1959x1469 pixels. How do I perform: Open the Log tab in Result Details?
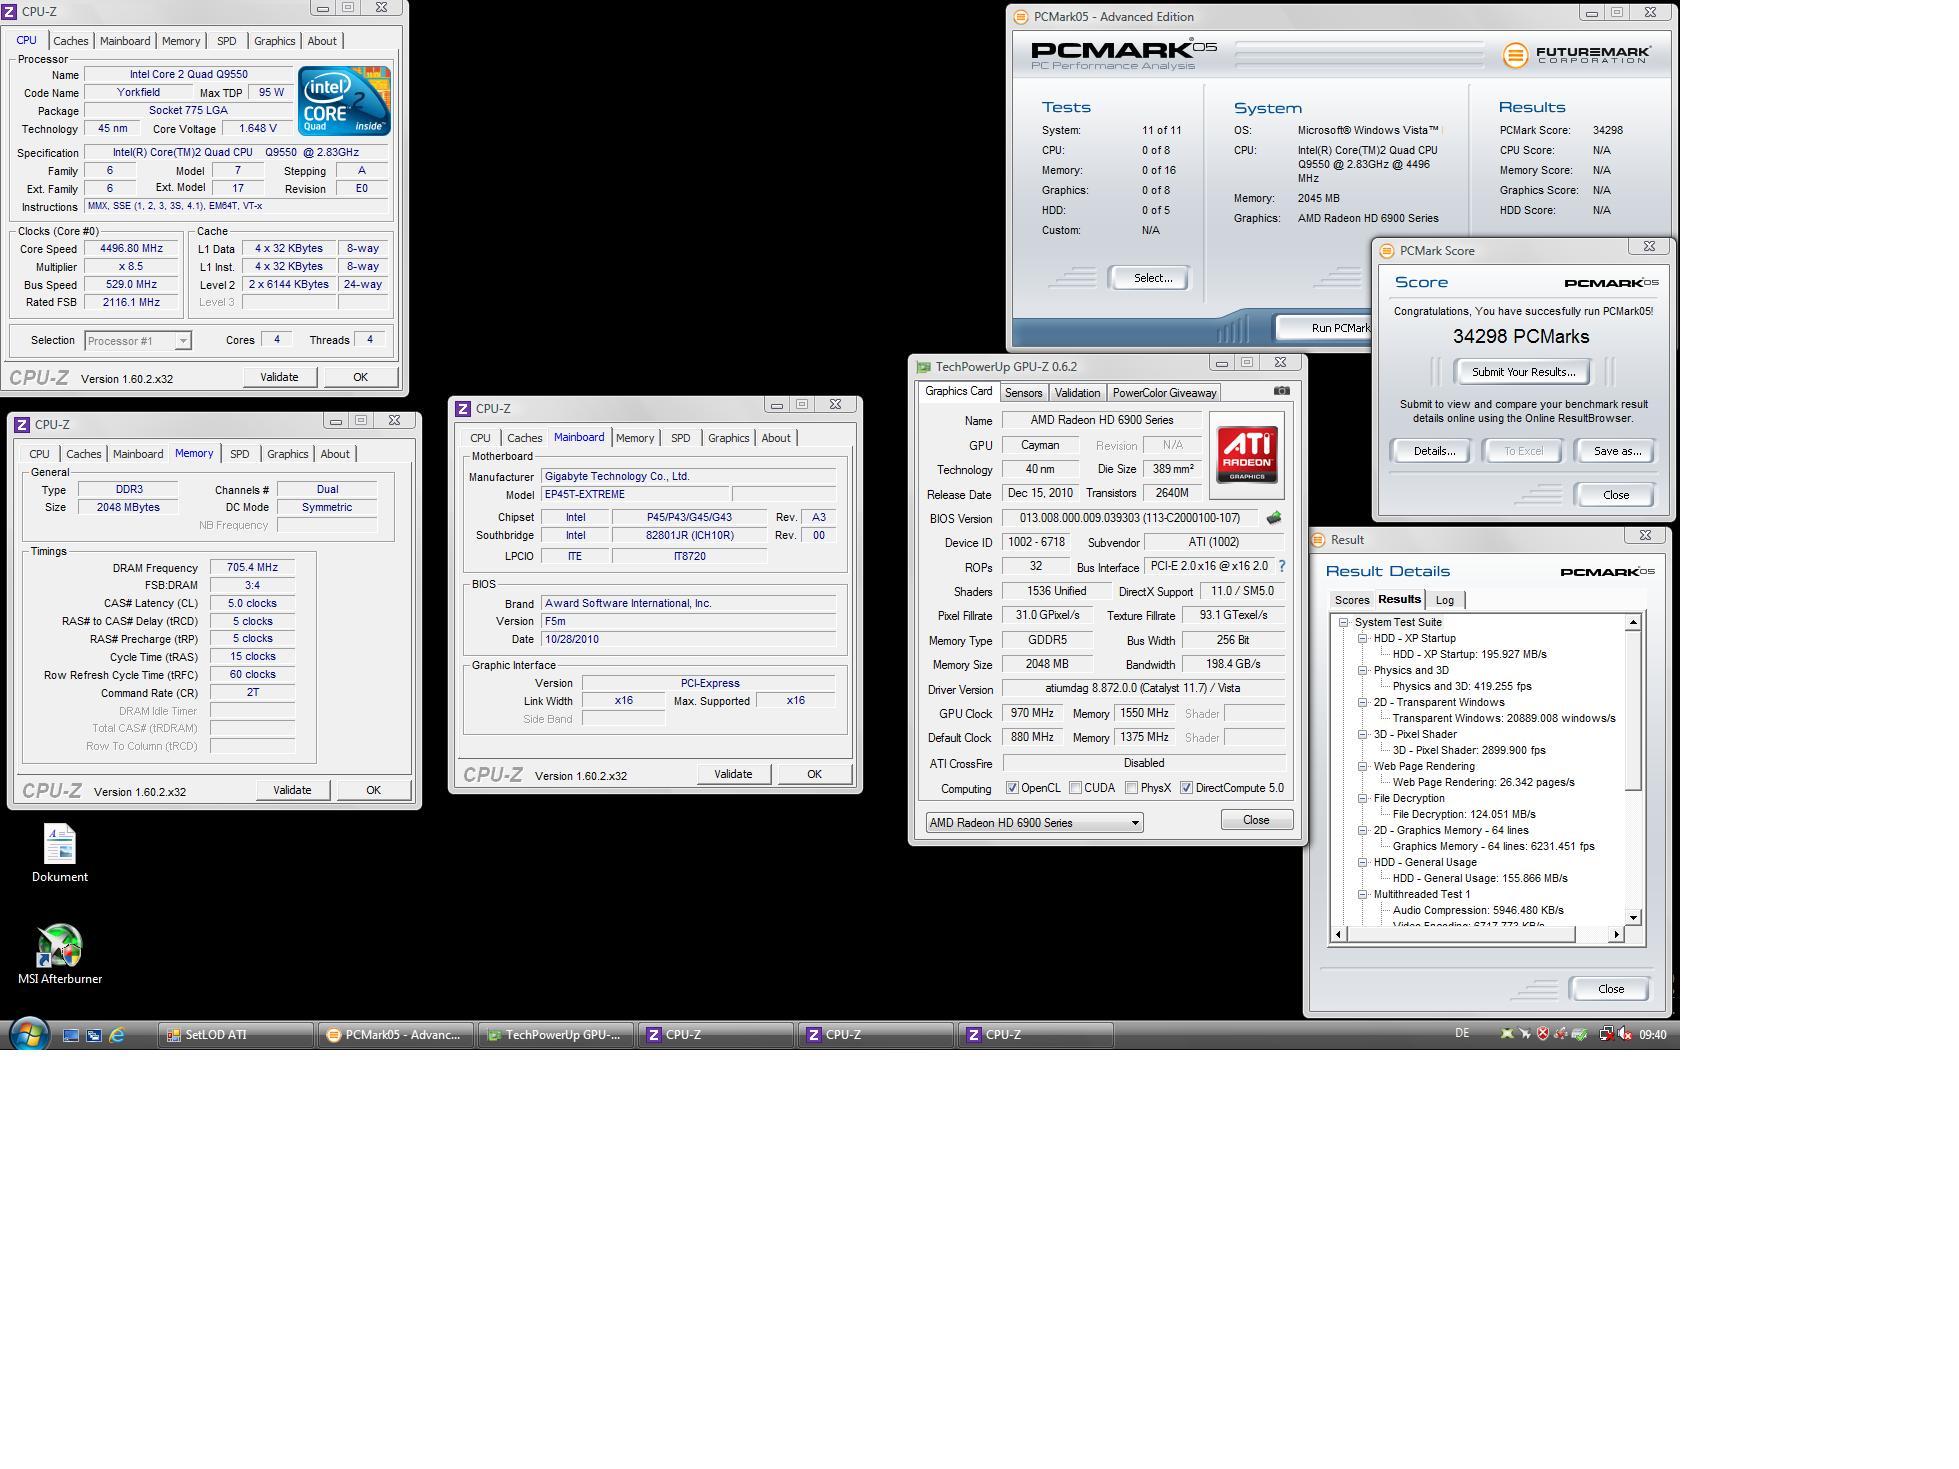click(1444, 600)
